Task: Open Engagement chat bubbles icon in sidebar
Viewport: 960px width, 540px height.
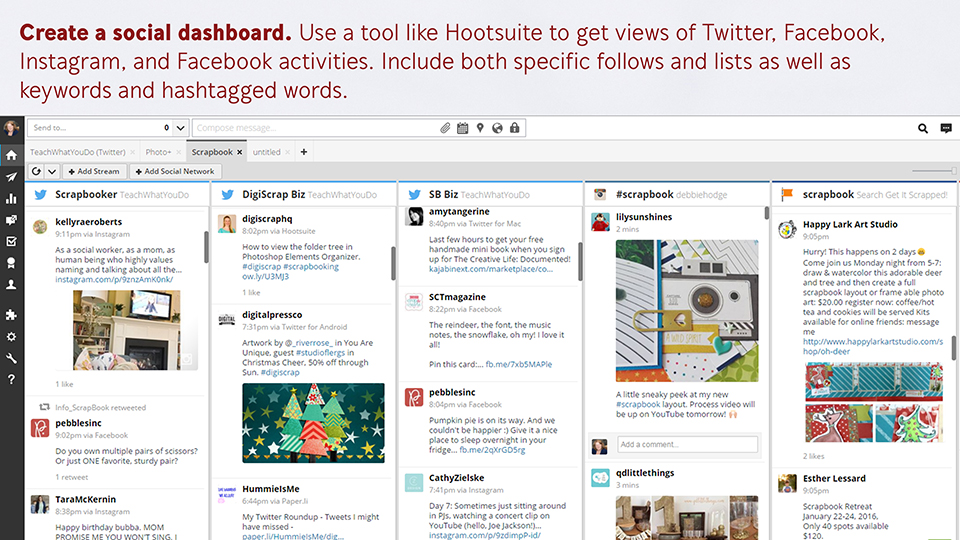Action: point(11,220)
